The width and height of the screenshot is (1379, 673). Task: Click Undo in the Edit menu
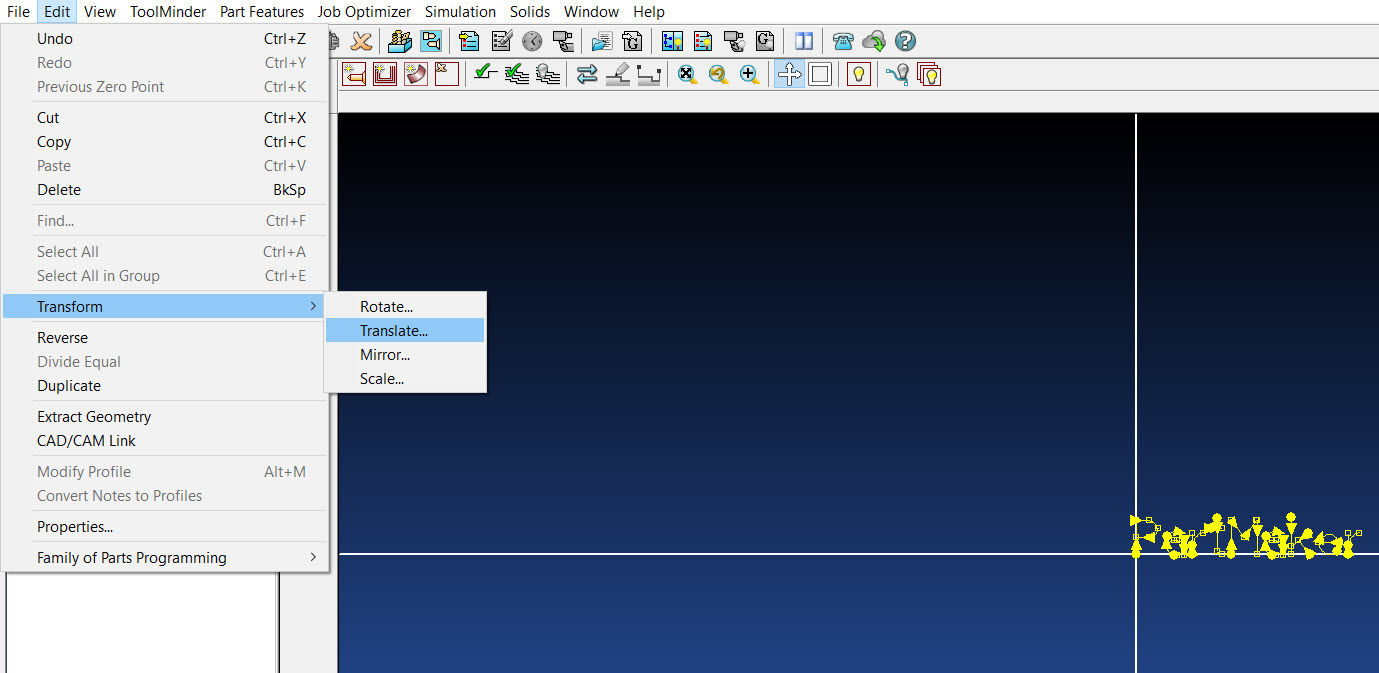(54, 38)
